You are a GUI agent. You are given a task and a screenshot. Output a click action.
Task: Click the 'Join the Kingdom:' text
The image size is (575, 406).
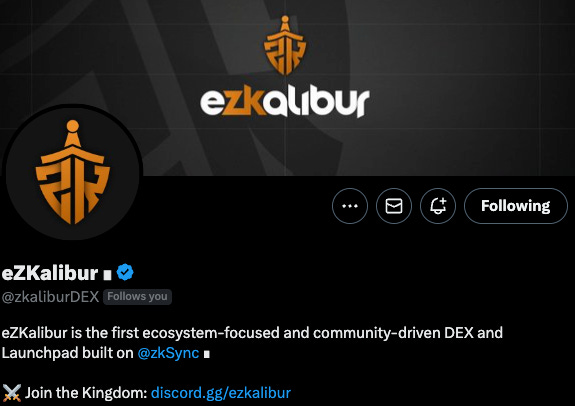86,392
